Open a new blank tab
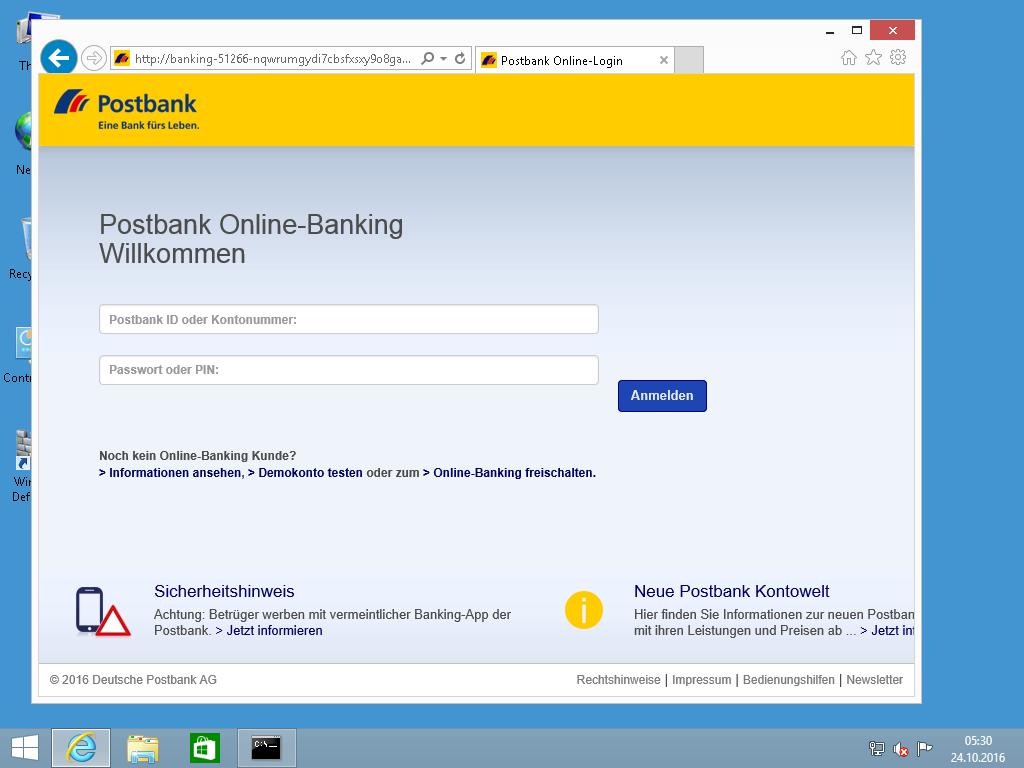The width and height of the screenshot is (1024, 768). click(x=688, y=60)
